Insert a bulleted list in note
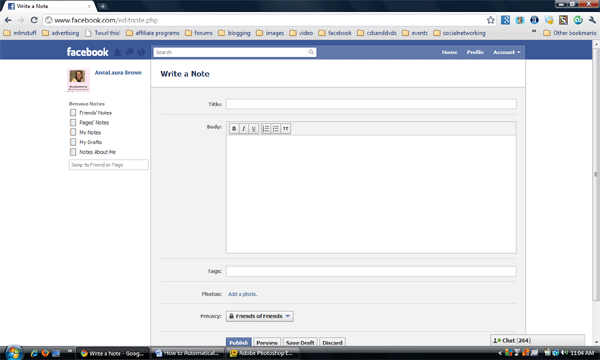Image resolution: width=600 pixels, height=360 pixels. coord(276,129)
